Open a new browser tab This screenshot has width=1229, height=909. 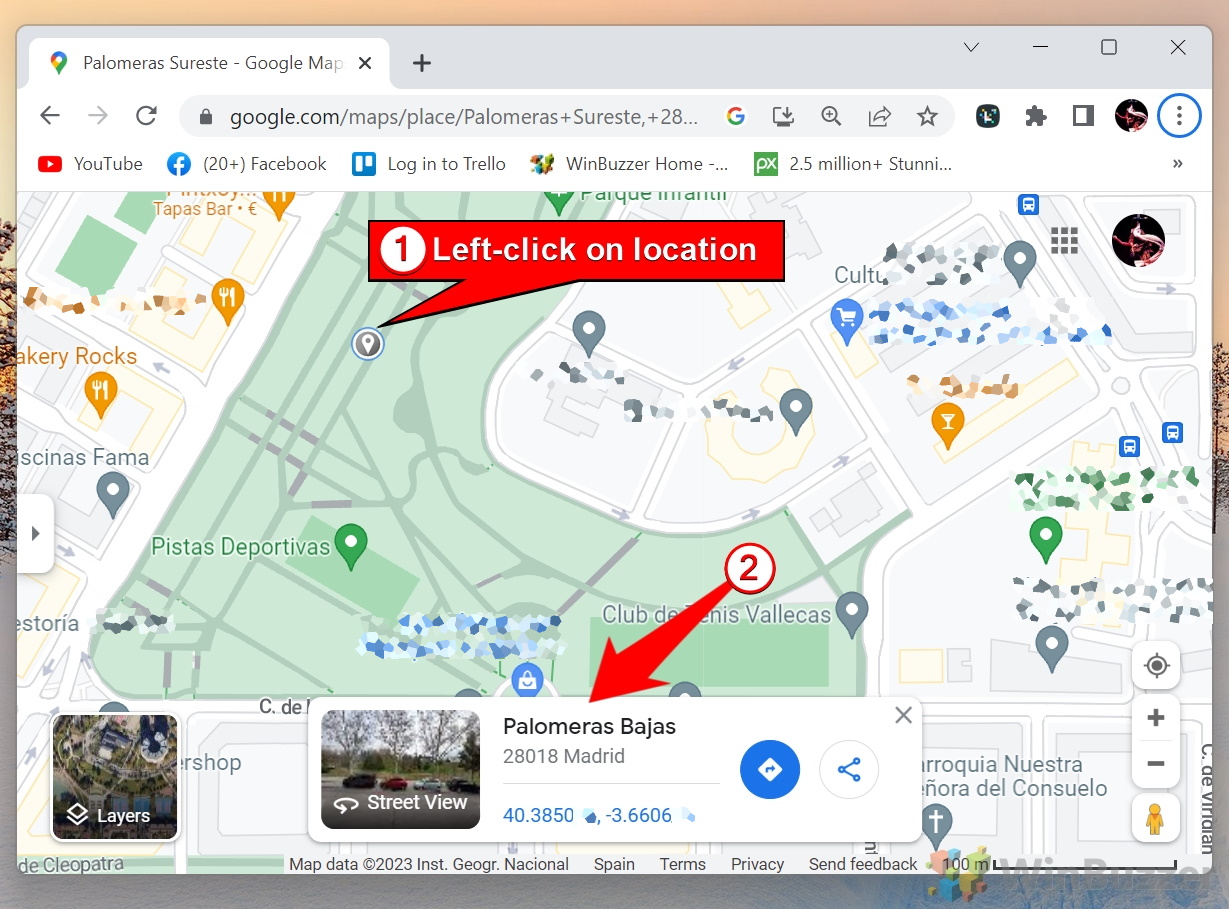coord(422,63)
